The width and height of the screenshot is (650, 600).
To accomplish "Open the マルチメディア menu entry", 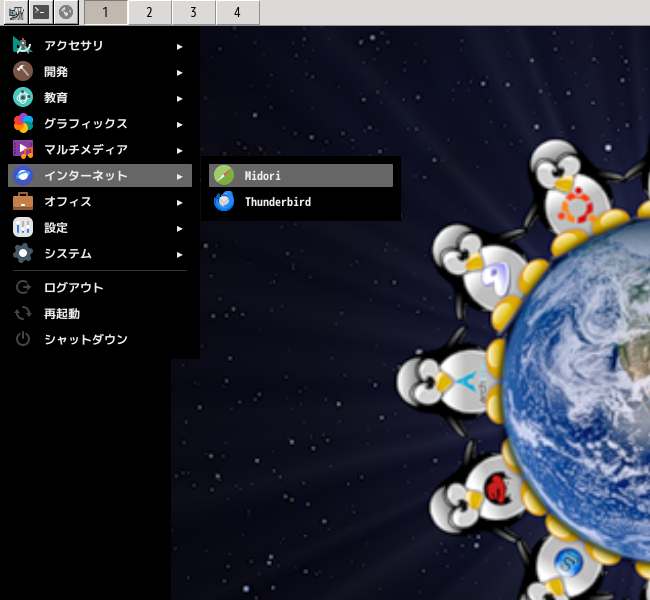I will point(100,150).
